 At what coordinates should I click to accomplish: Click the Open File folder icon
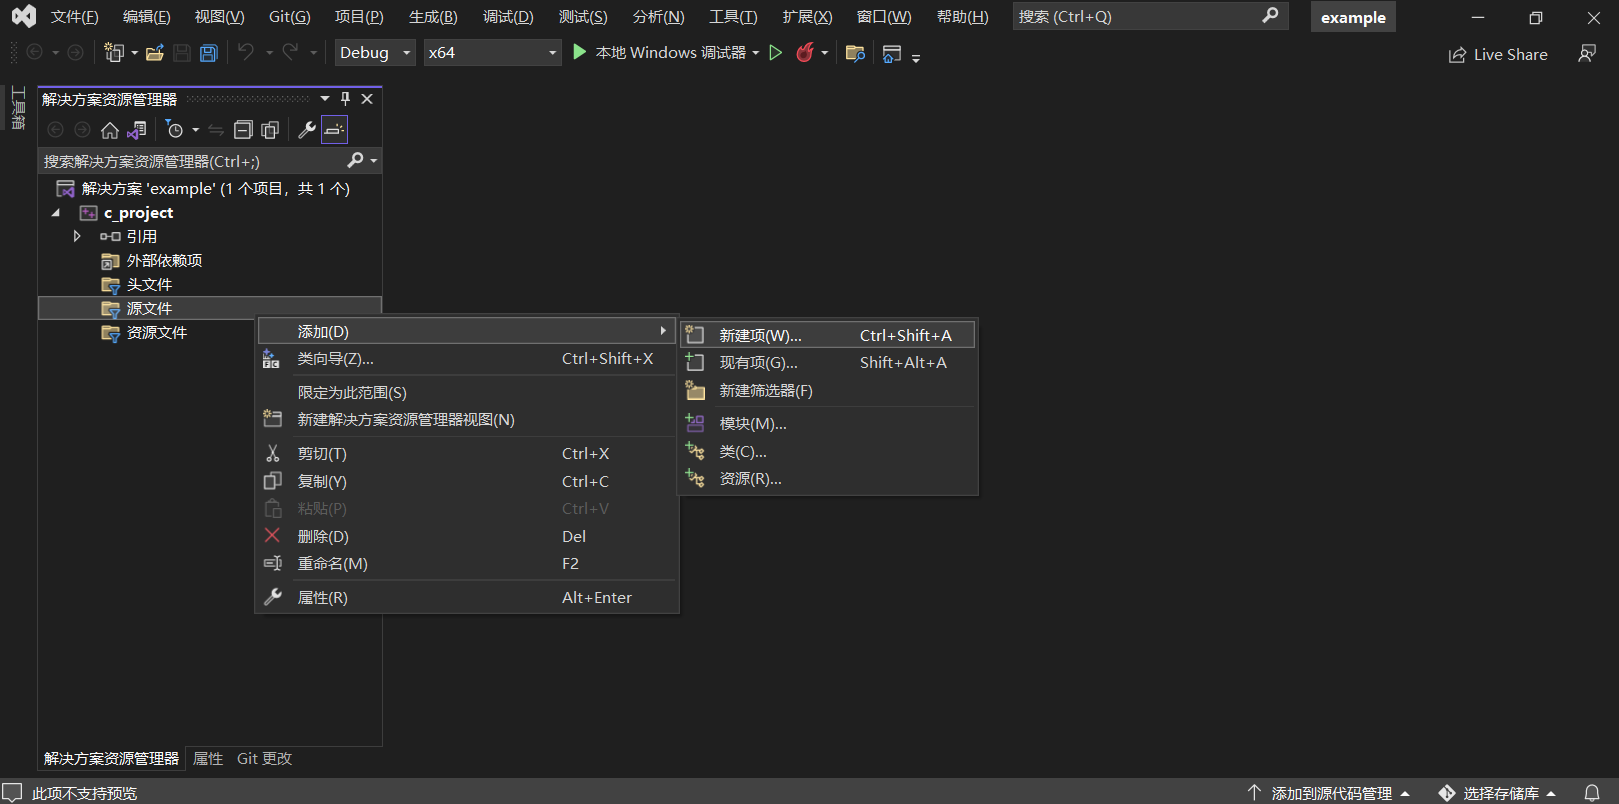[x=154, y=53]
